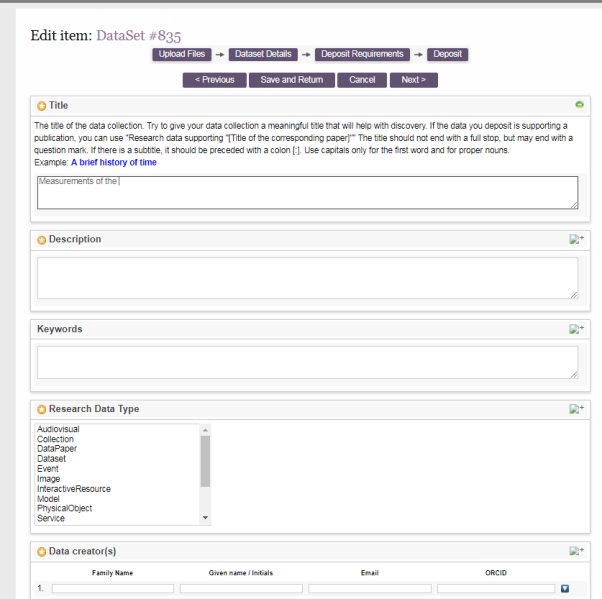Proceed with the Next button
Image resolution: width=602 pixels, height=599 pixels.
[x=413, y=80]
